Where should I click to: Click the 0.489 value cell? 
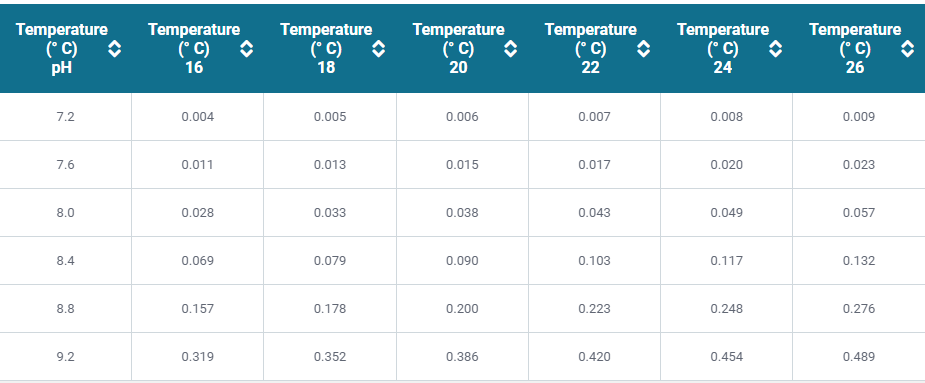[859, 357]
